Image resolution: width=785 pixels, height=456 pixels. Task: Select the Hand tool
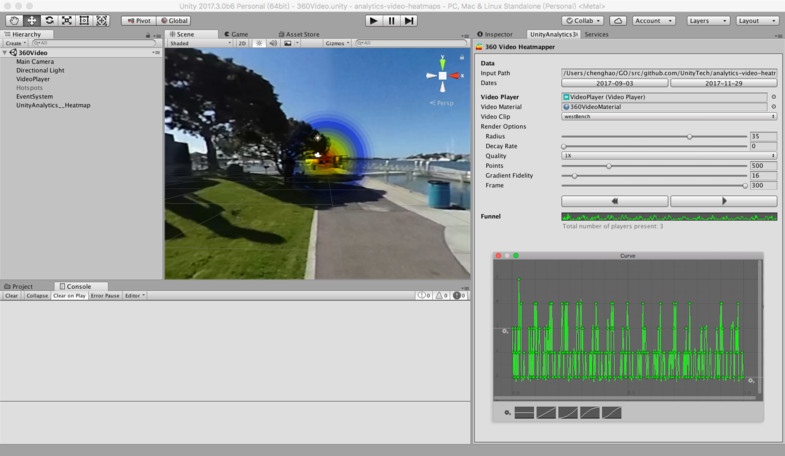(x=14, y=21)
